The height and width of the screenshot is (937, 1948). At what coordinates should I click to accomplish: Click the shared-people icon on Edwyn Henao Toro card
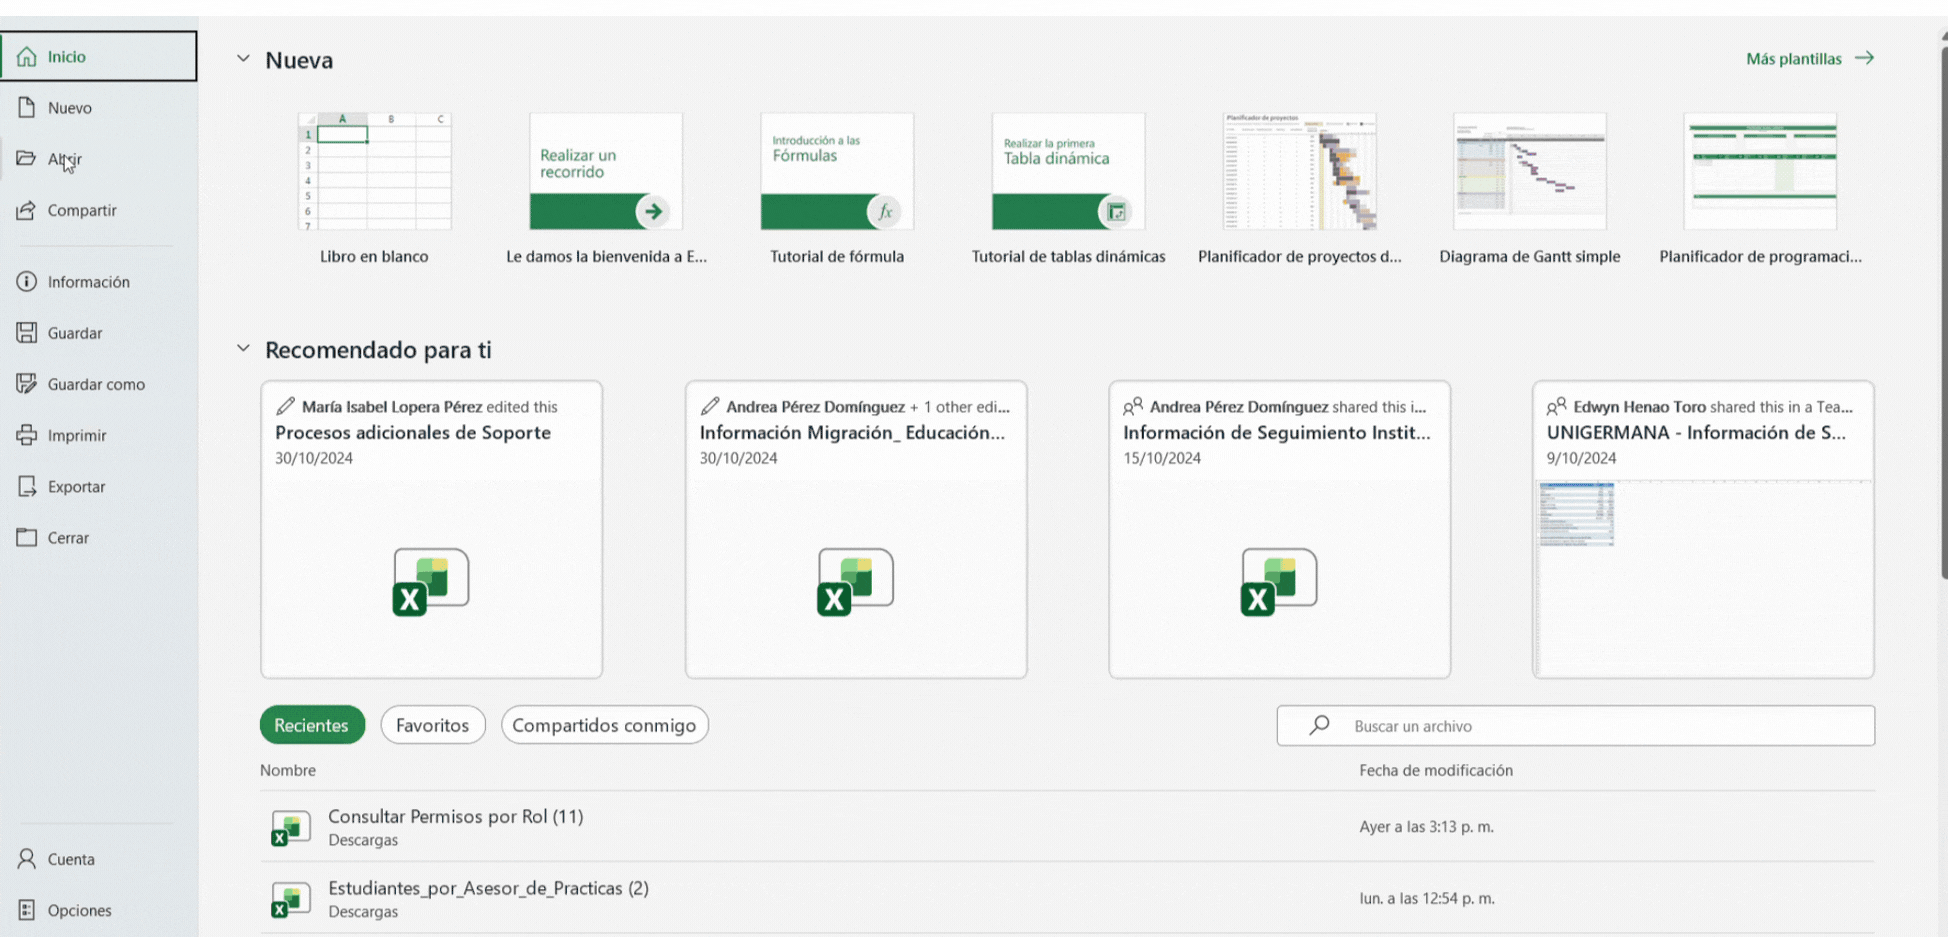(1557, 406)
